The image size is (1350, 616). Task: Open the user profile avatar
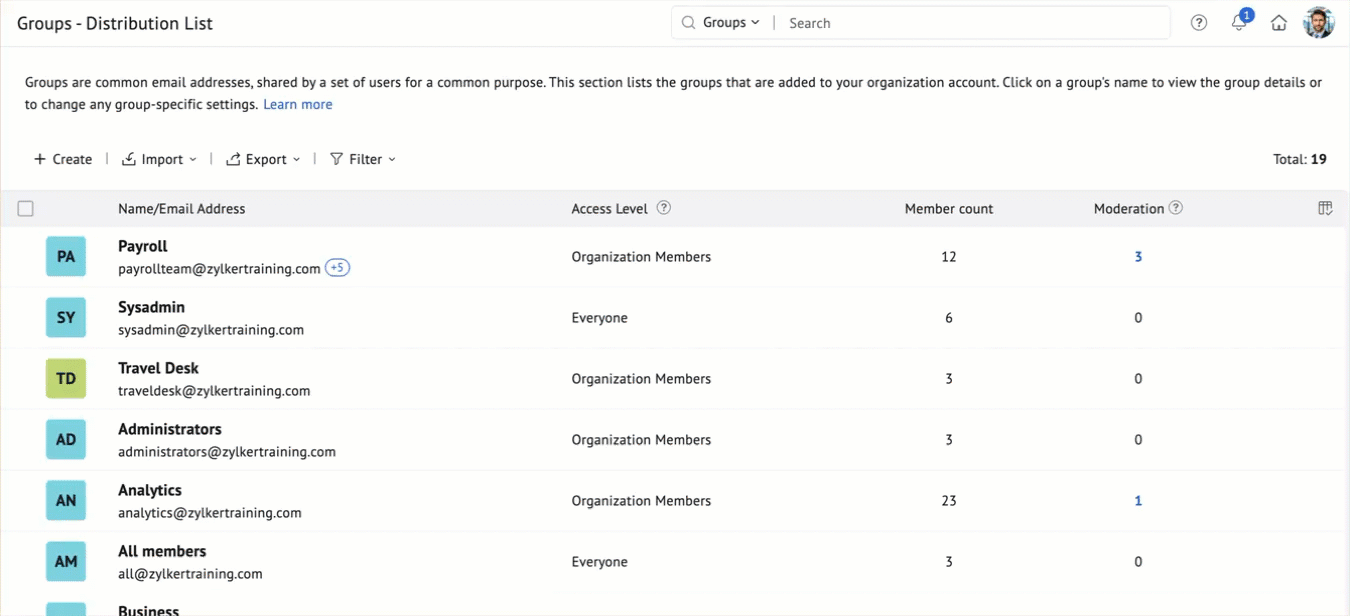point(1319,23)
